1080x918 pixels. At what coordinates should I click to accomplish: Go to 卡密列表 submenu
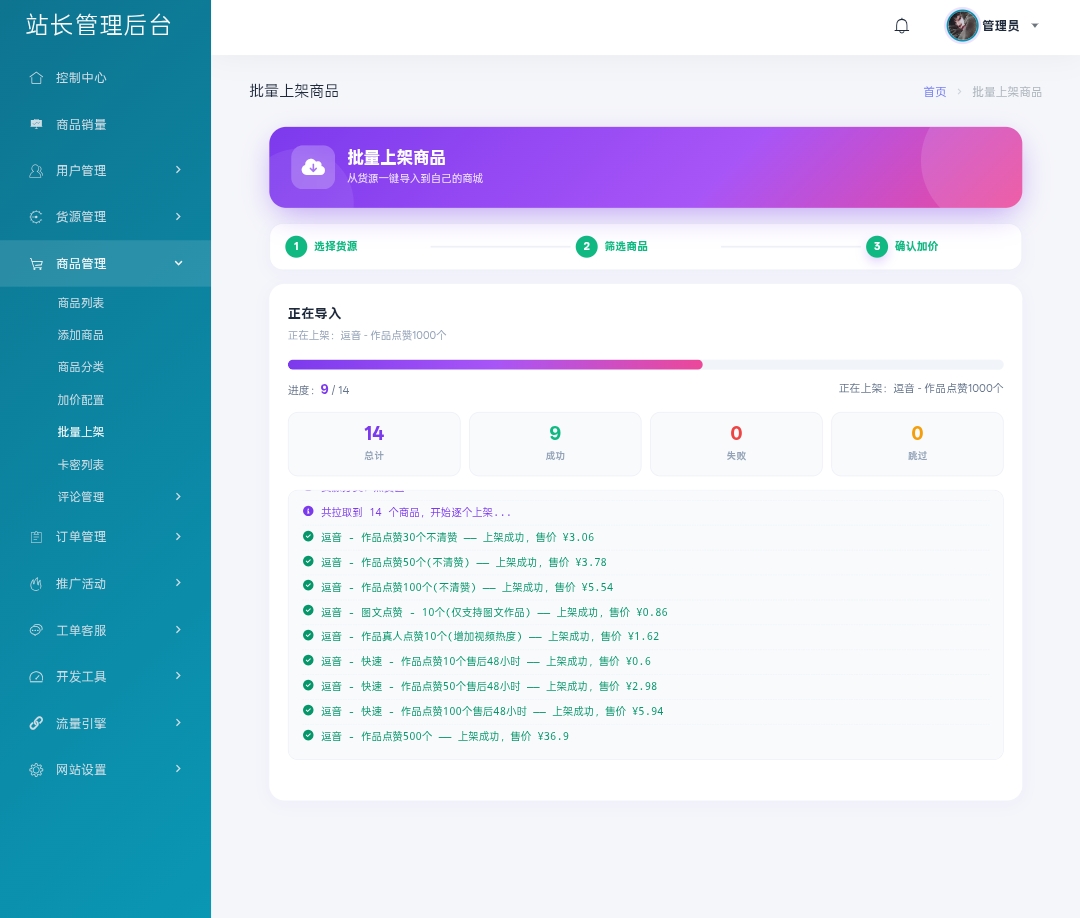[x=81, y=465]
